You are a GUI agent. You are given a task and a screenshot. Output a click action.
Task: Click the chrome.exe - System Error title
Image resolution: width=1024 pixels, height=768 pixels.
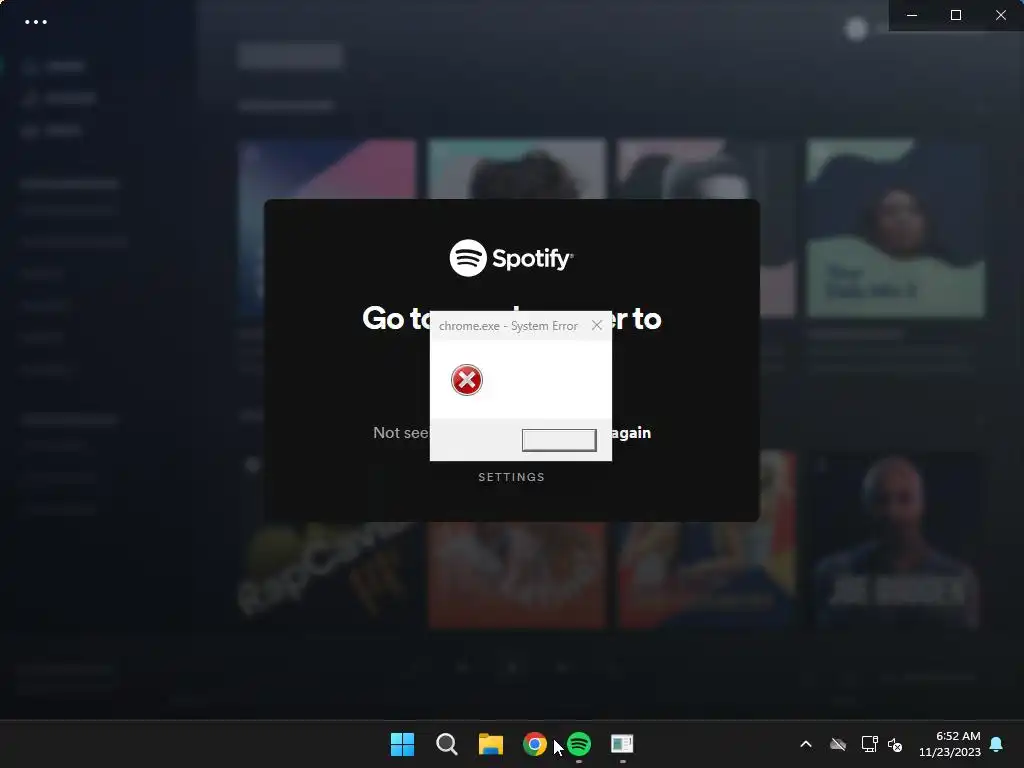coord(508,326)
